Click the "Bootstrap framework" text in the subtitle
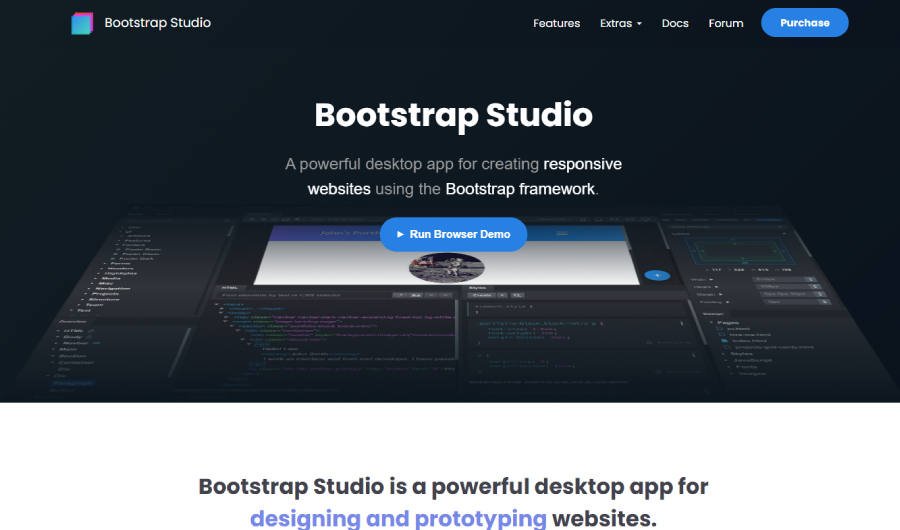900x530 pixels. tap(520, 189)
